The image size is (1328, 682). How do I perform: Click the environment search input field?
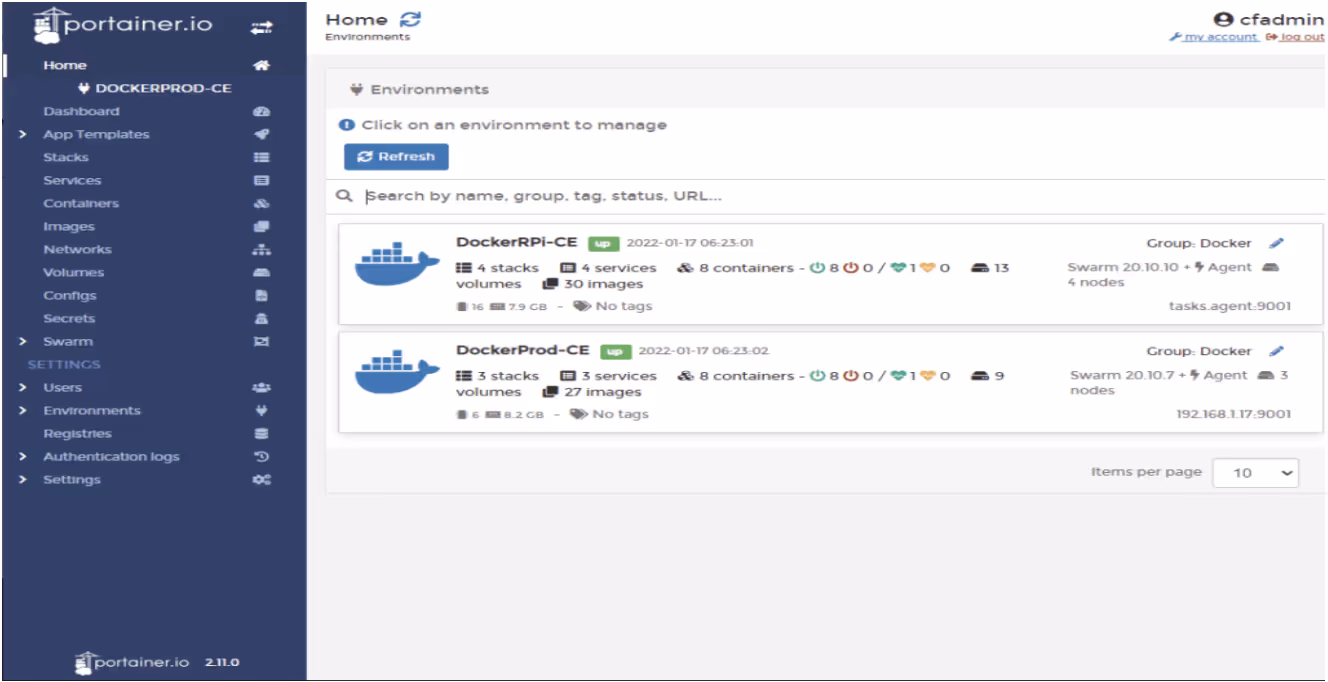pos(840,196)
